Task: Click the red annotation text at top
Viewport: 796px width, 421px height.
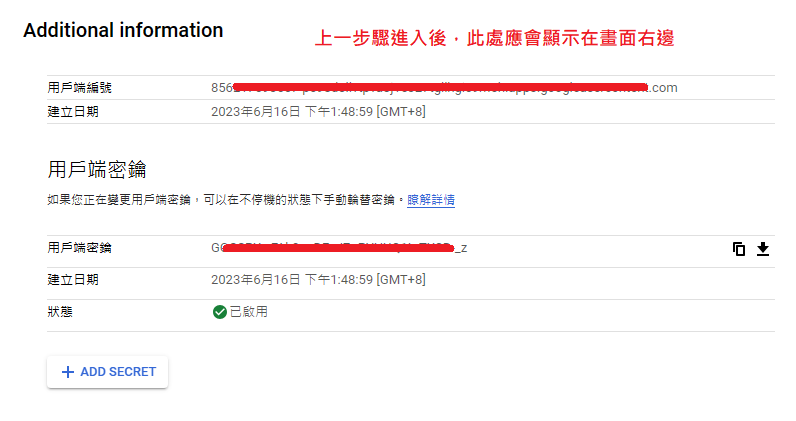Action: 494,40
